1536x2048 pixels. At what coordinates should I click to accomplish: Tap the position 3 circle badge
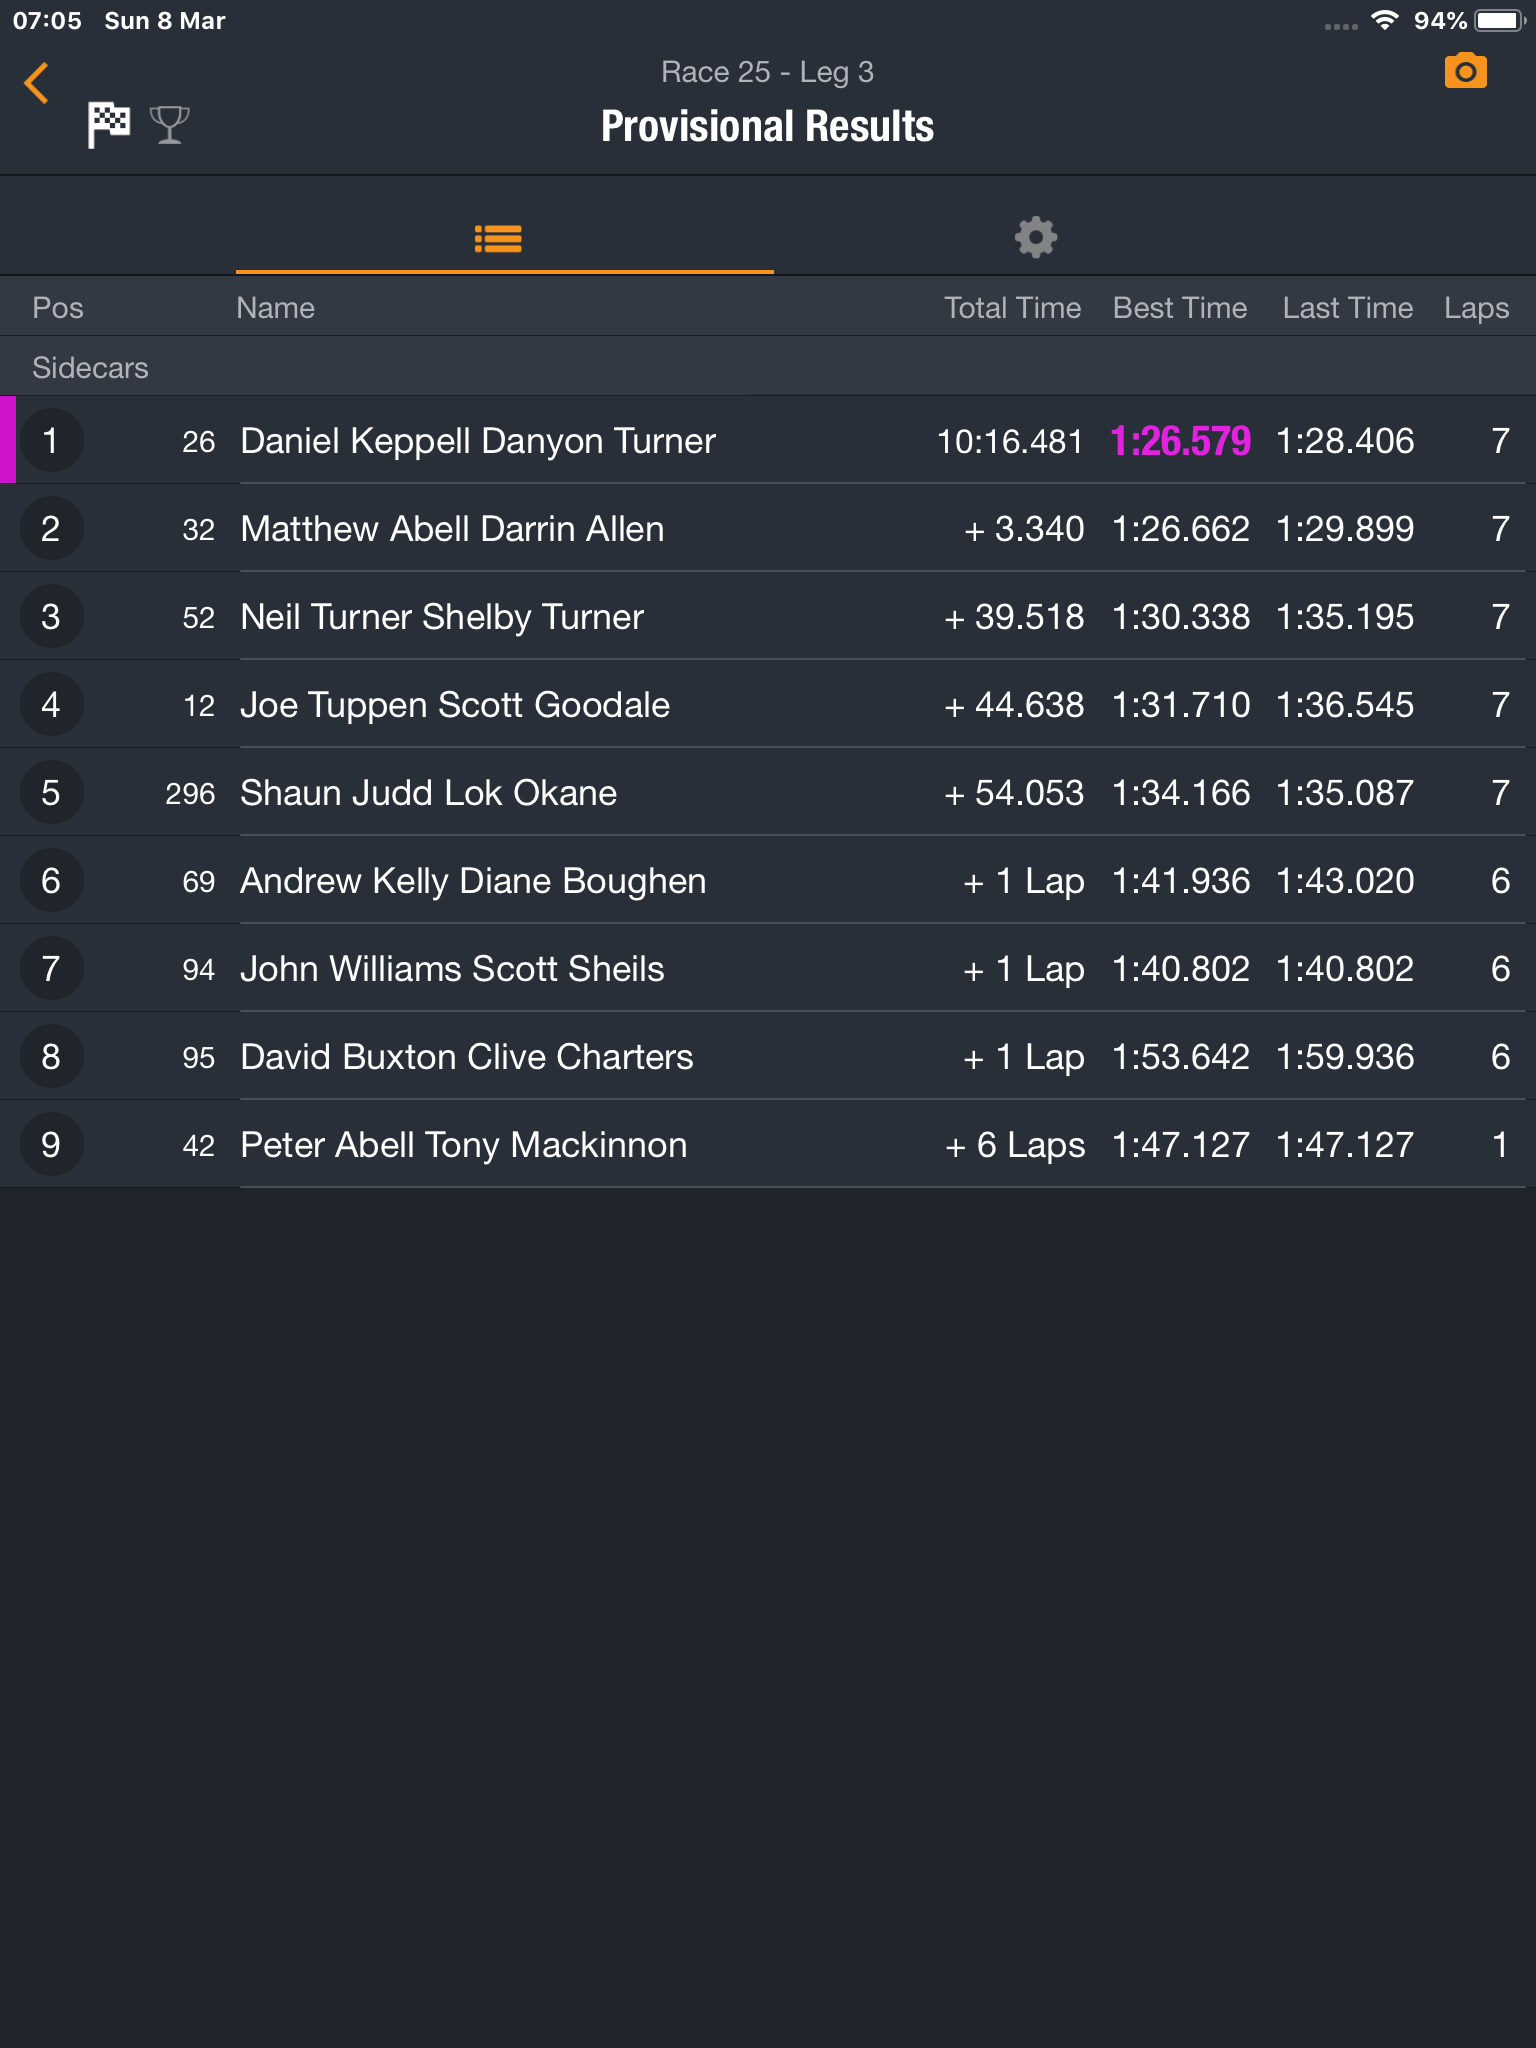pos(51,616)
